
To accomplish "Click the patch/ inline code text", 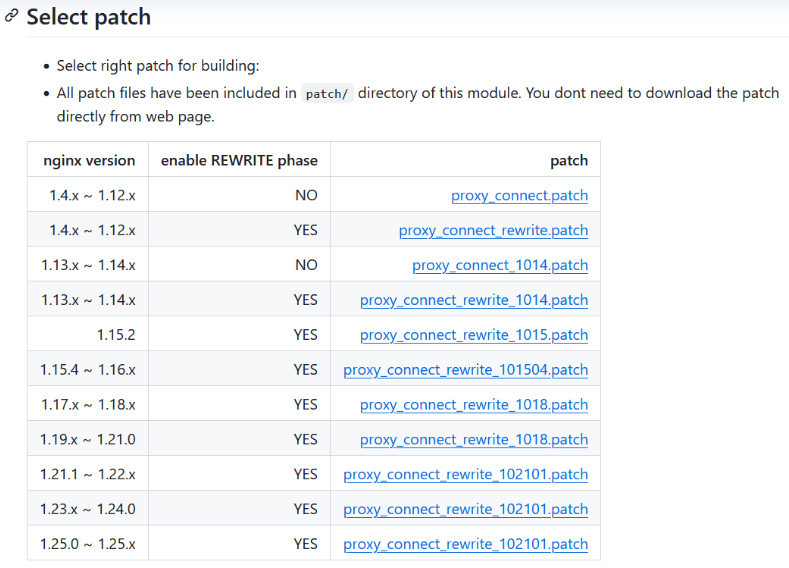I will (x=327, y=94).
